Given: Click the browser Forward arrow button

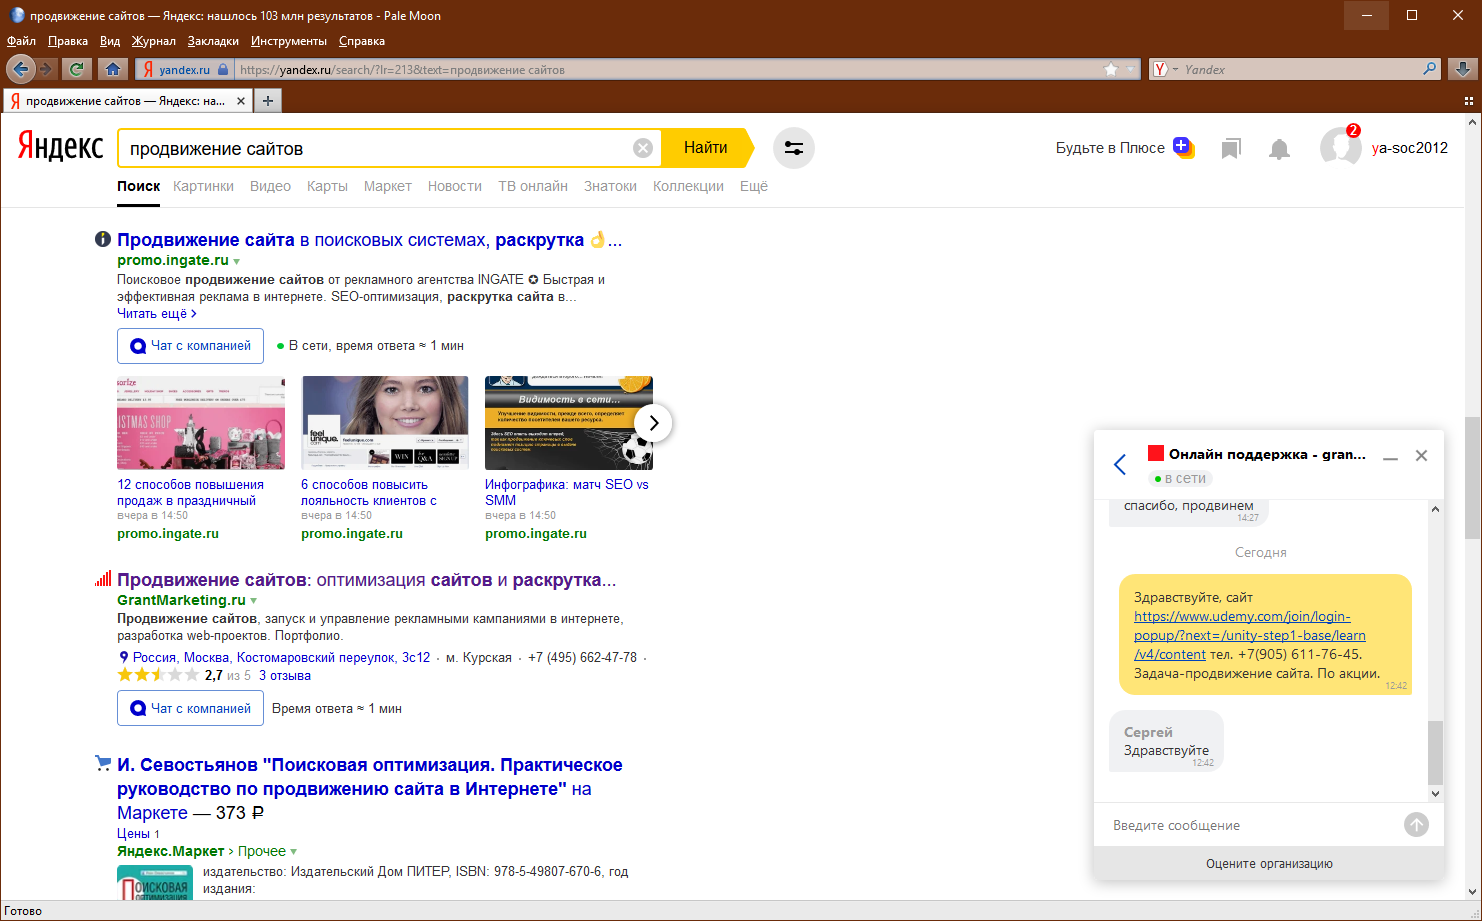Looking at the screenshot, I should [x=46, y=69].
